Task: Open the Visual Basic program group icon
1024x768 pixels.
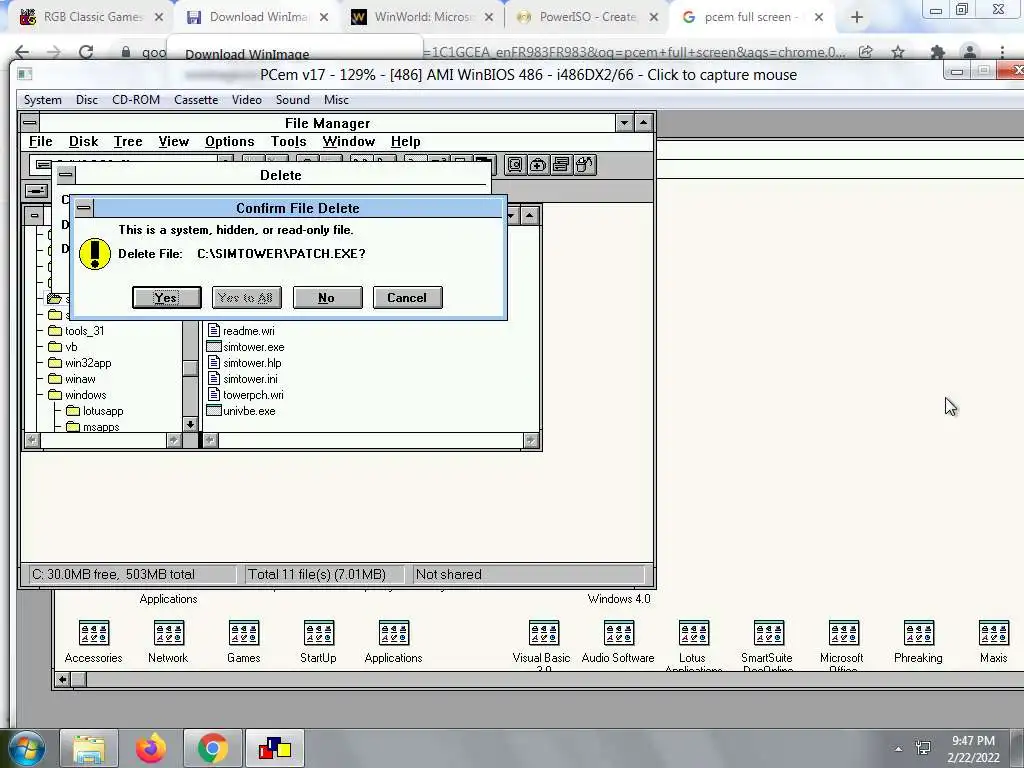Action: pos(542,645)
